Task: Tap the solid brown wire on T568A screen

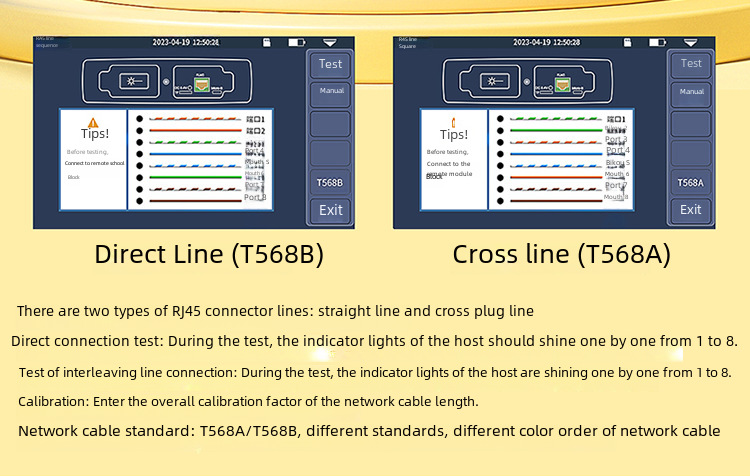Action: (556, 201)
